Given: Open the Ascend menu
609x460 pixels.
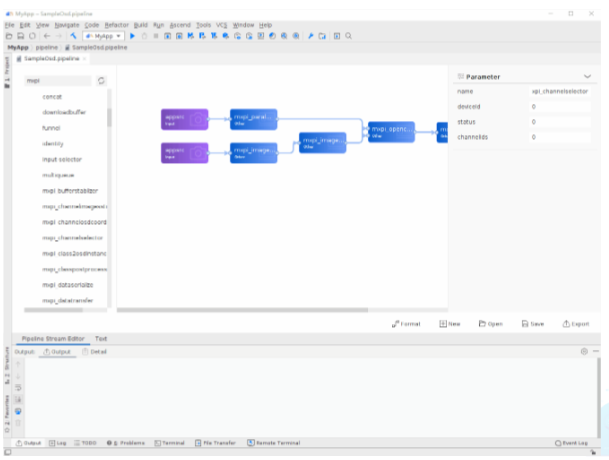Looking at the screenshot, I should [180, 25].
